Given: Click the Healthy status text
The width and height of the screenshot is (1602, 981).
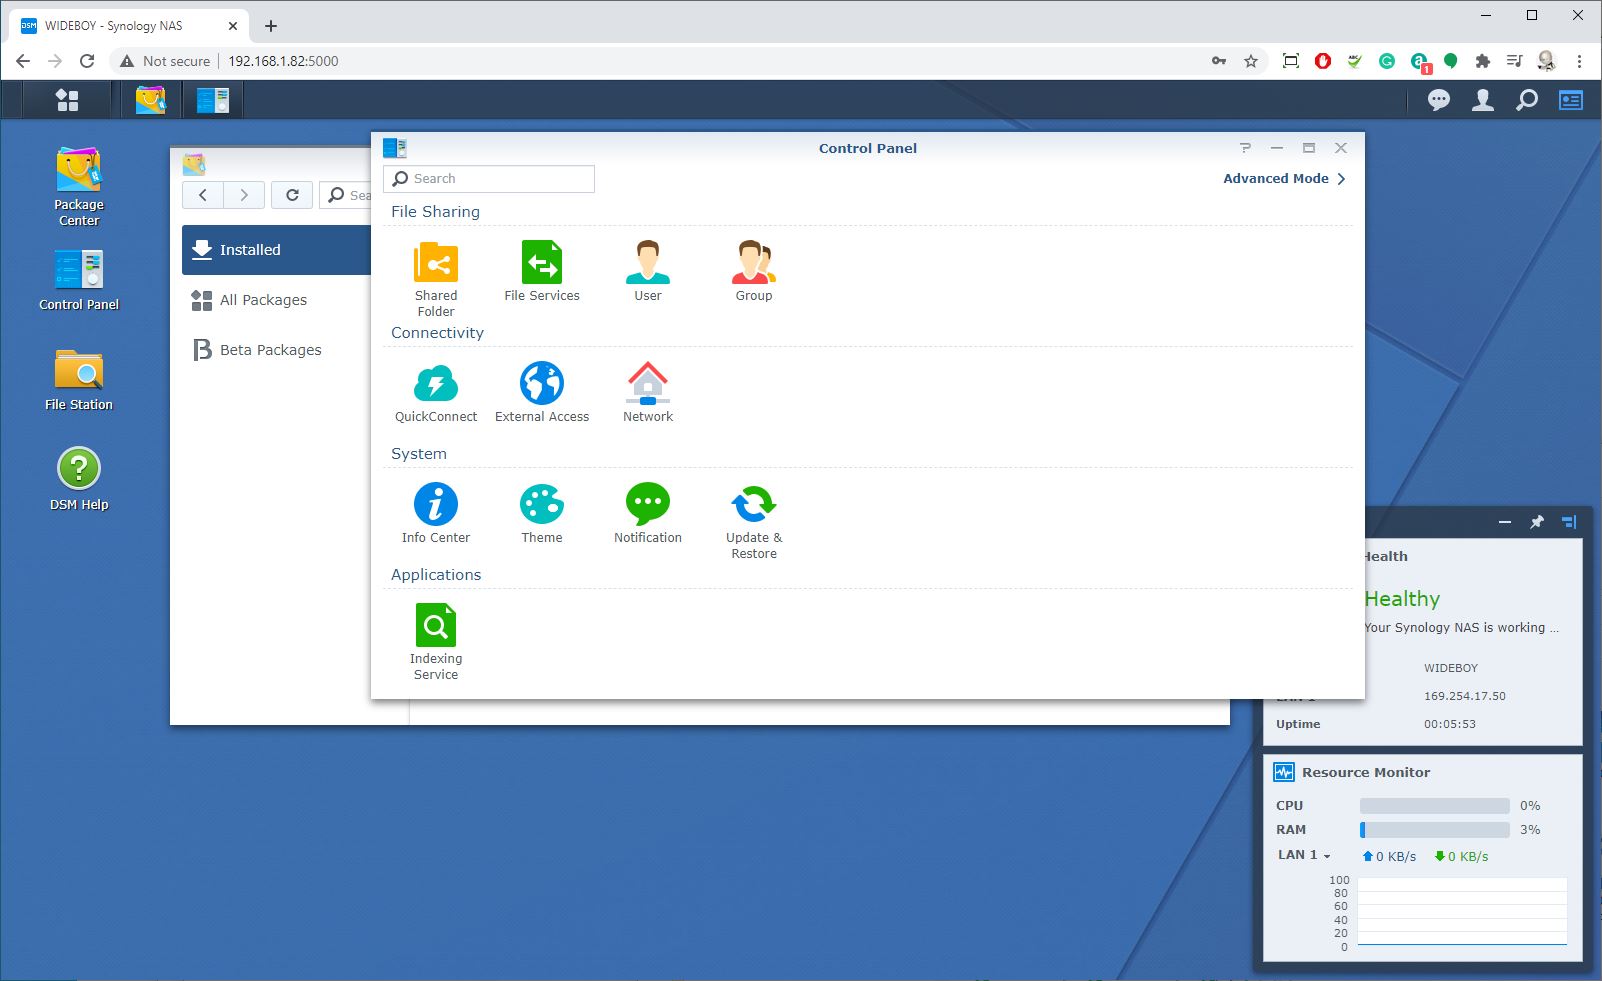Looking at the screenshot, I should (1402, 599).
